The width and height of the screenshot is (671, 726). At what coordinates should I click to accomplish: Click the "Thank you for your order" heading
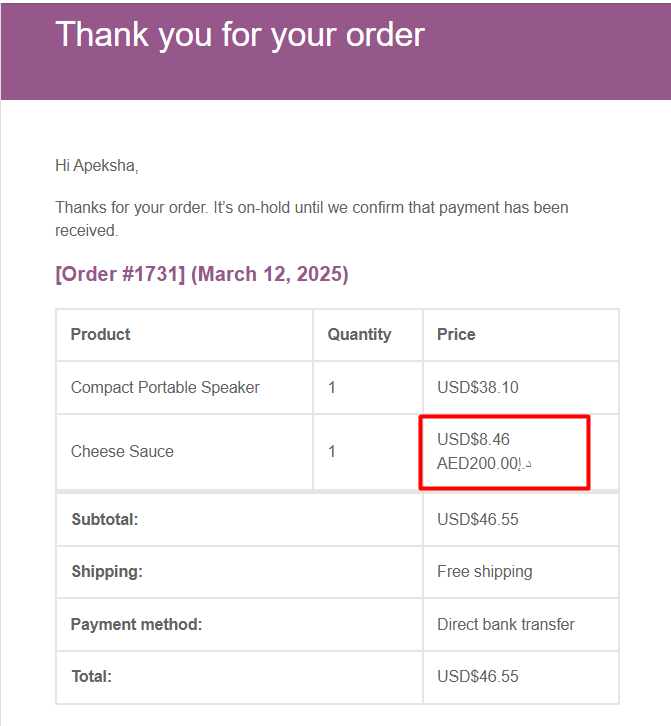tap(240, 35)
